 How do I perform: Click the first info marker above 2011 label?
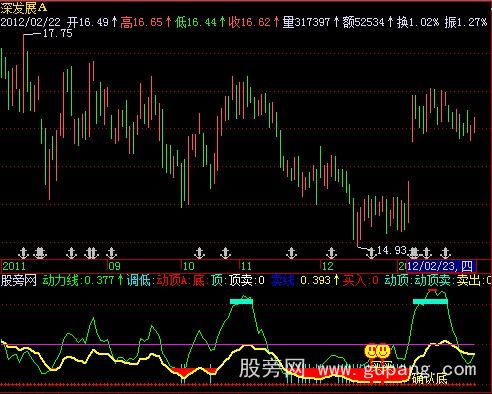pyautogui.click(x=23, y=253)
